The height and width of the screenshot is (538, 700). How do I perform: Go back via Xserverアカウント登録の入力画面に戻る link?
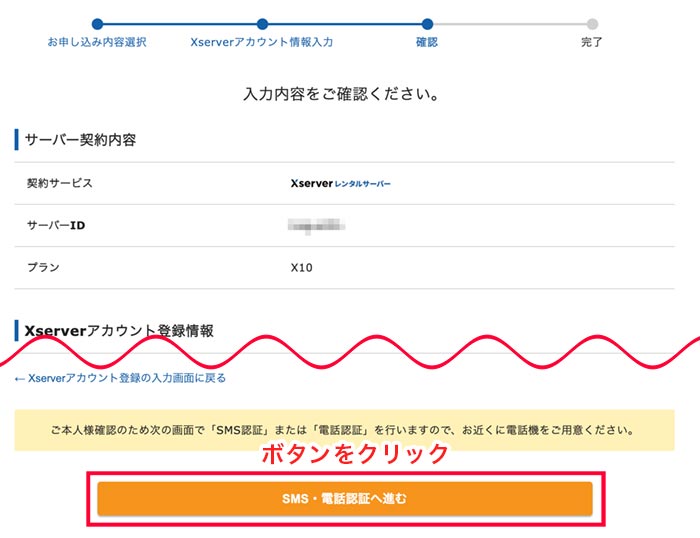click(x=120, y=378)
